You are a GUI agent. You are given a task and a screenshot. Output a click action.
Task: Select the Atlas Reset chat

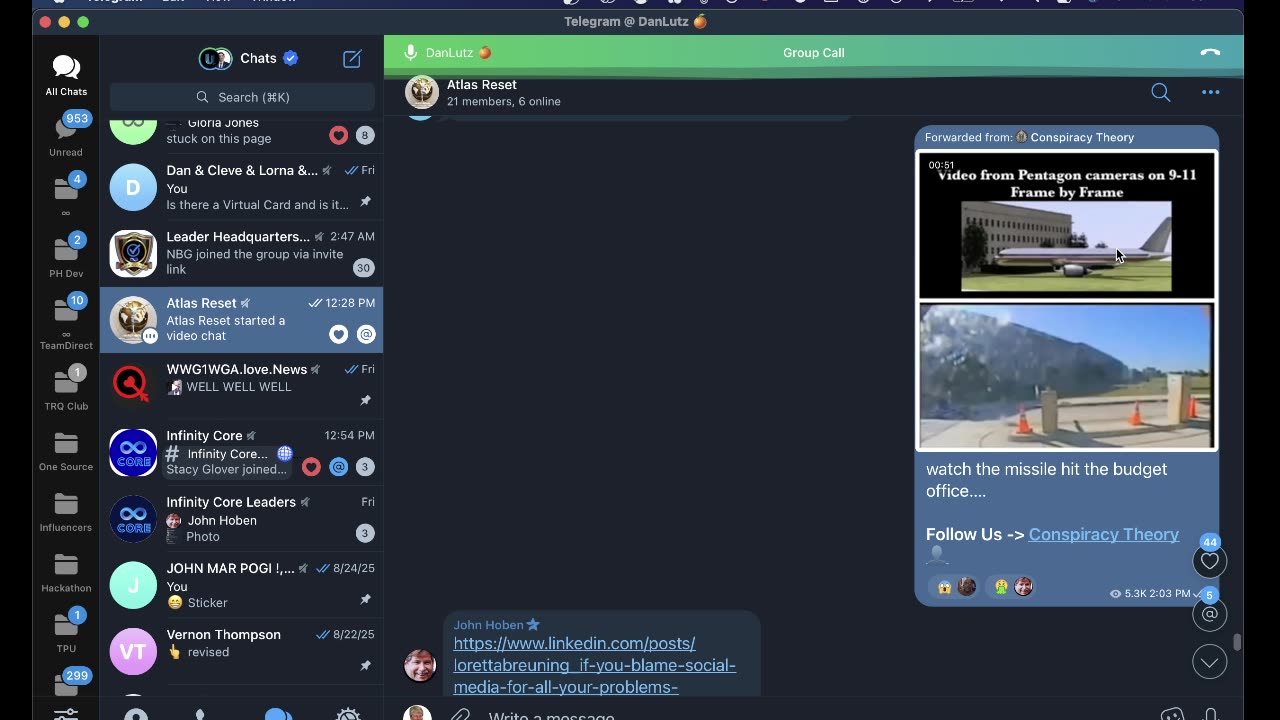[241, 320]
